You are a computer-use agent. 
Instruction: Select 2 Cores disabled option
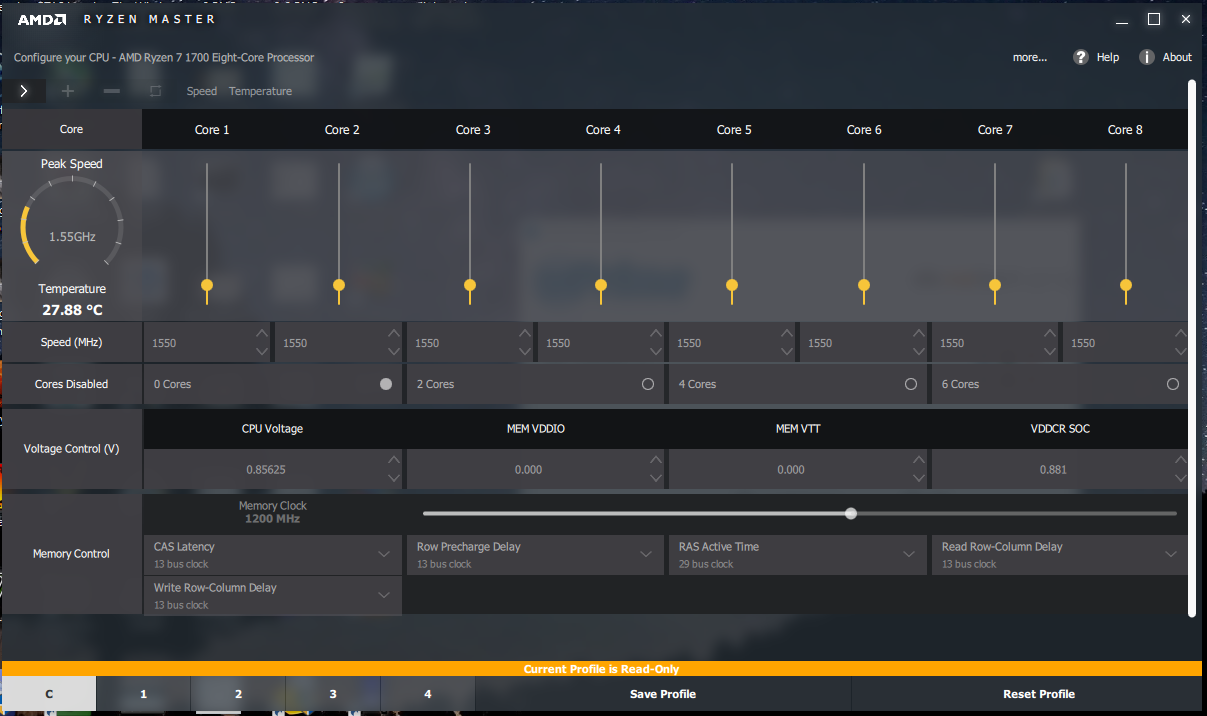648,384
